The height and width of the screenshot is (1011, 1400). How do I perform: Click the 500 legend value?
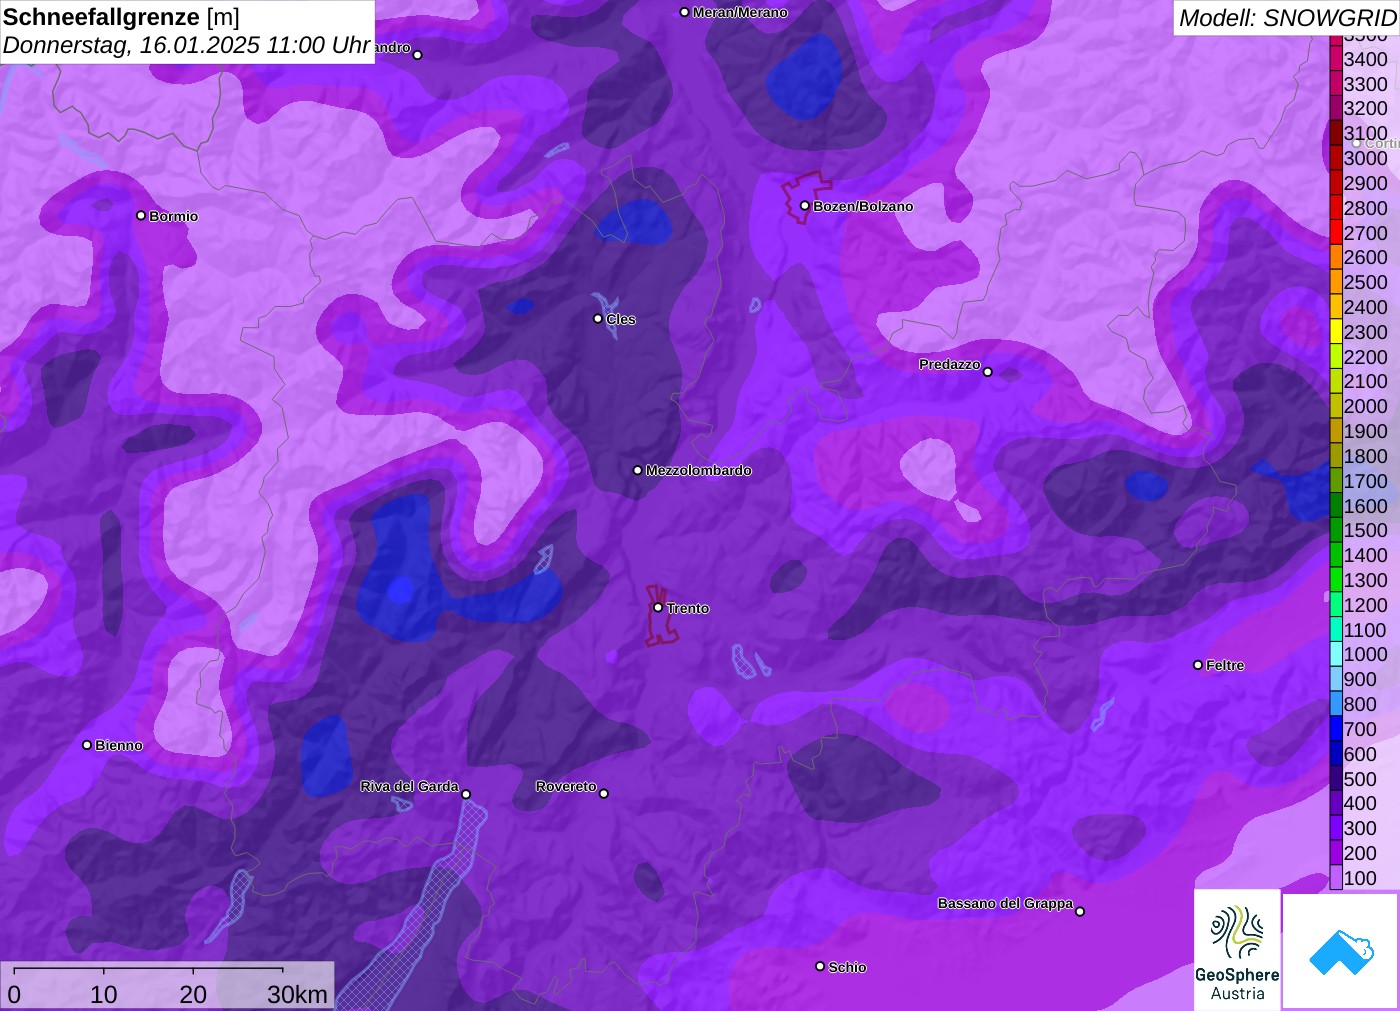pos(1360,779)
